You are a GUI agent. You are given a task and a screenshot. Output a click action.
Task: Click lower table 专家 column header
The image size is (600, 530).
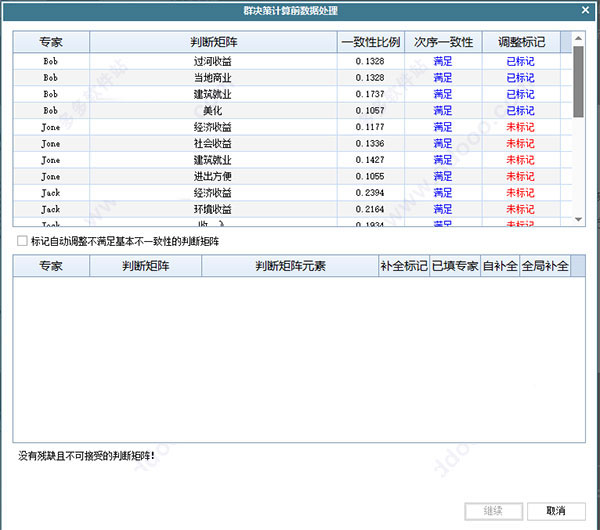[51, 266]
